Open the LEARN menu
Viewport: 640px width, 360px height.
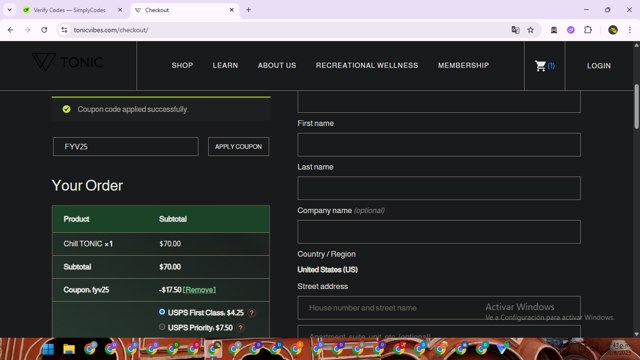click(225, 65)
